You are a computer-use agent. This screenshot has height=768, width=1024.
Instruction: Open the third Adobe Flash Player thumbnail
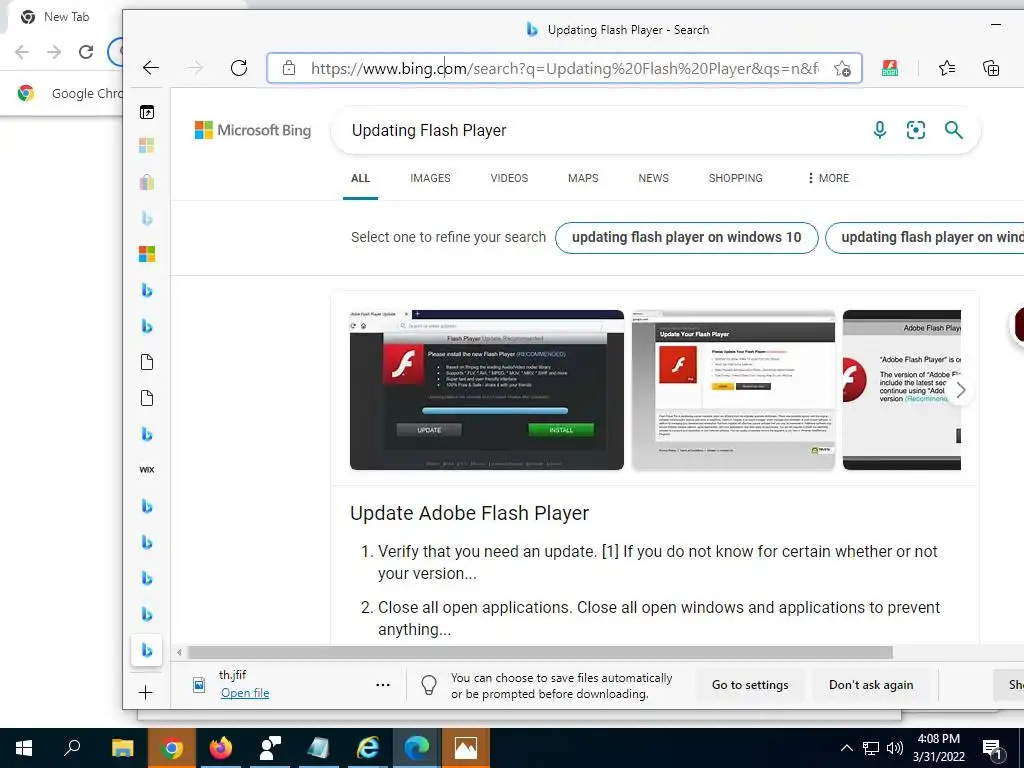pos(901,390)
